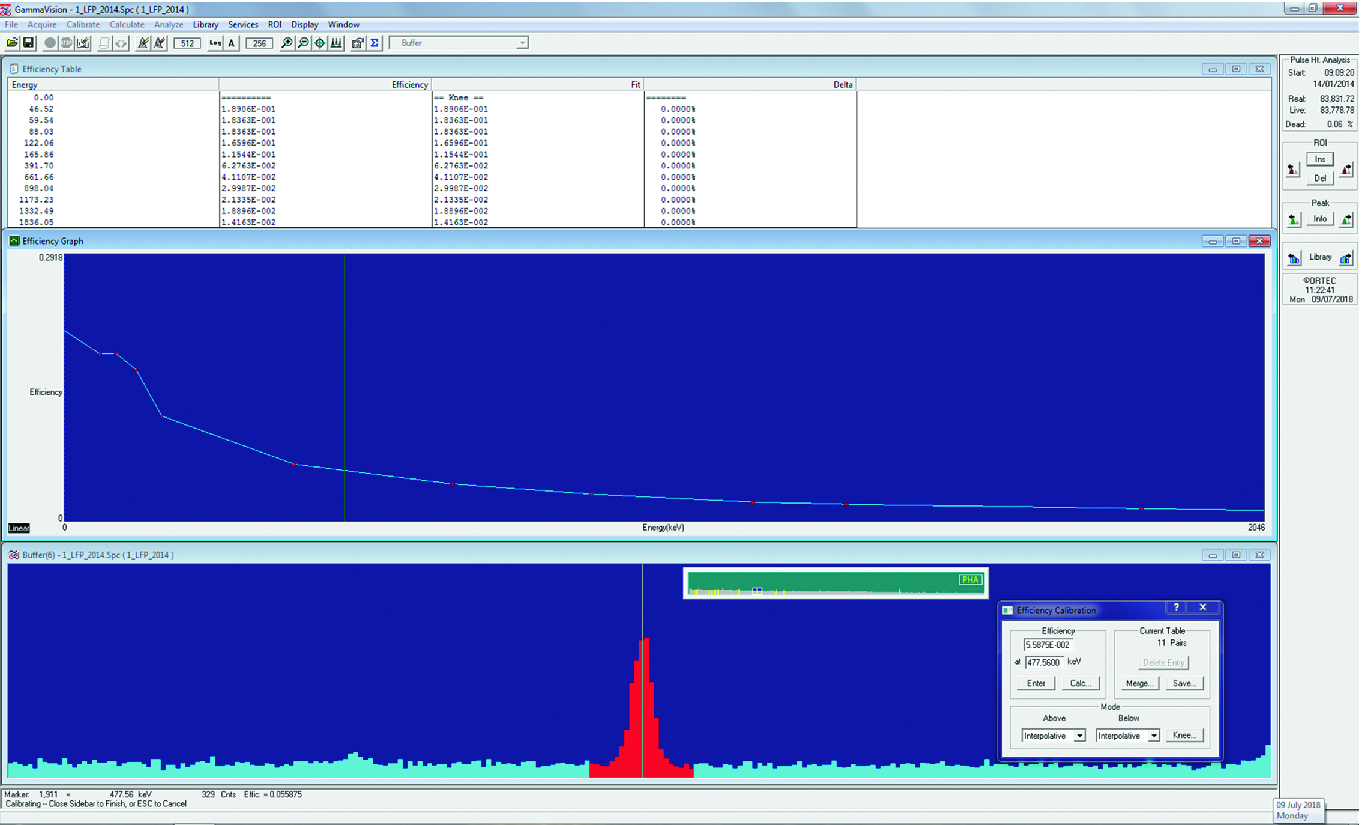Image resolution: width=1363 pixels, height=825 pixels.
Task: Click the Efficiency Table window icon
Action: point(14,69)
